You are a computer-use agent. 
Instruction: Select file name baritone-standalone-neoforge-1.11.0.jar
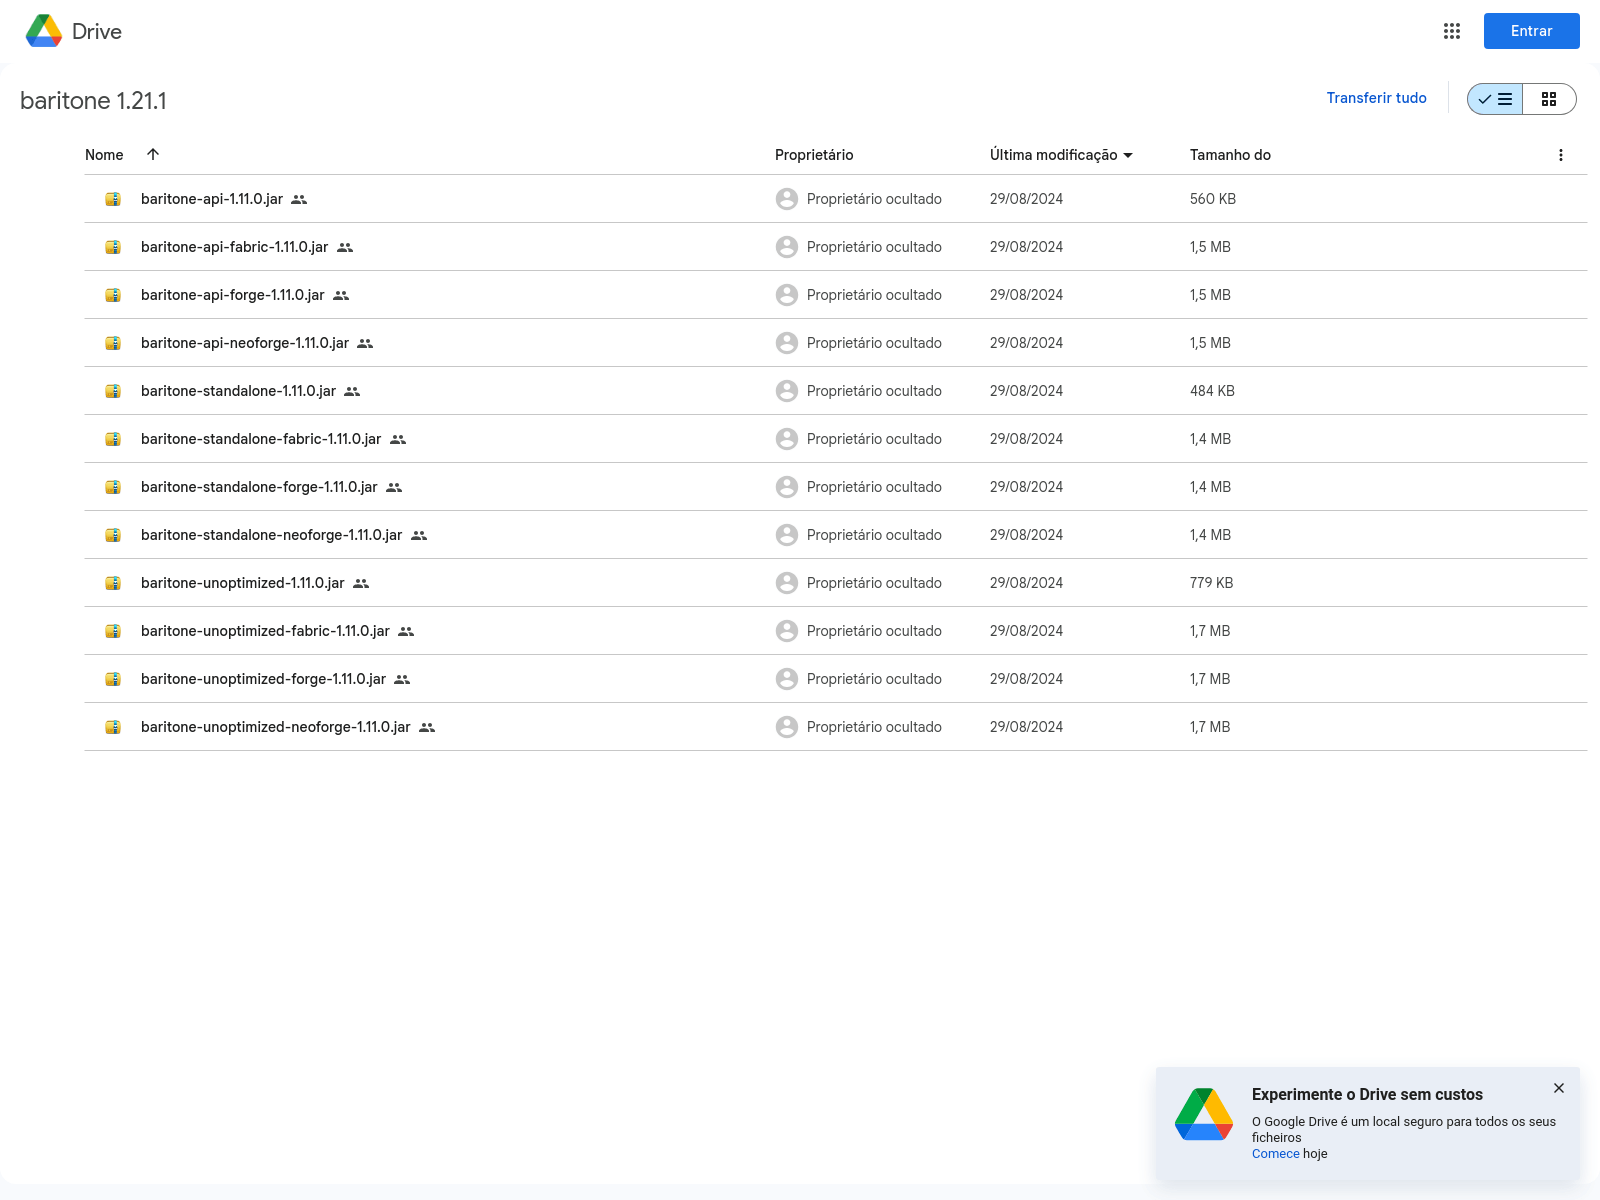pos(272,535)
